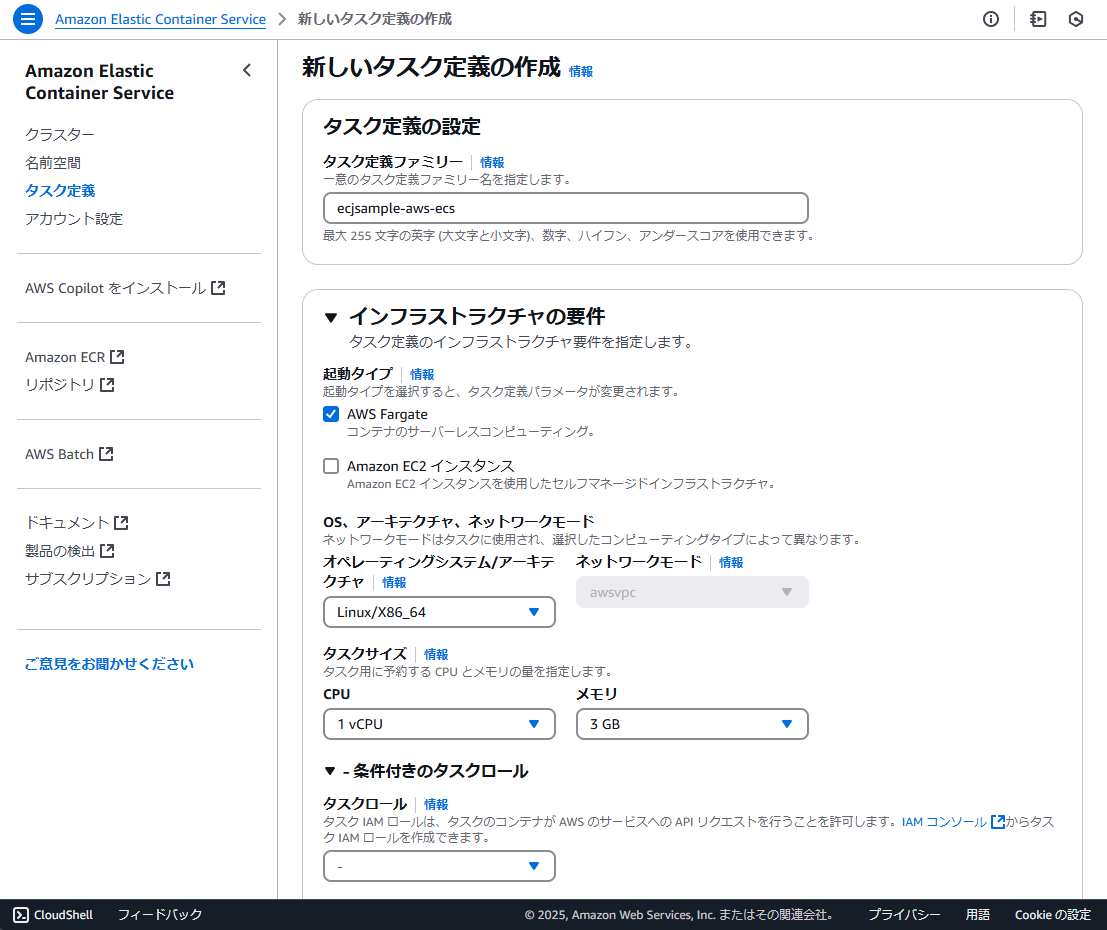The height and width of the screenshot is (930, 1107).
Task: Click ご意見をお聞かせください feedback link
Action: [x=109, y=664]
